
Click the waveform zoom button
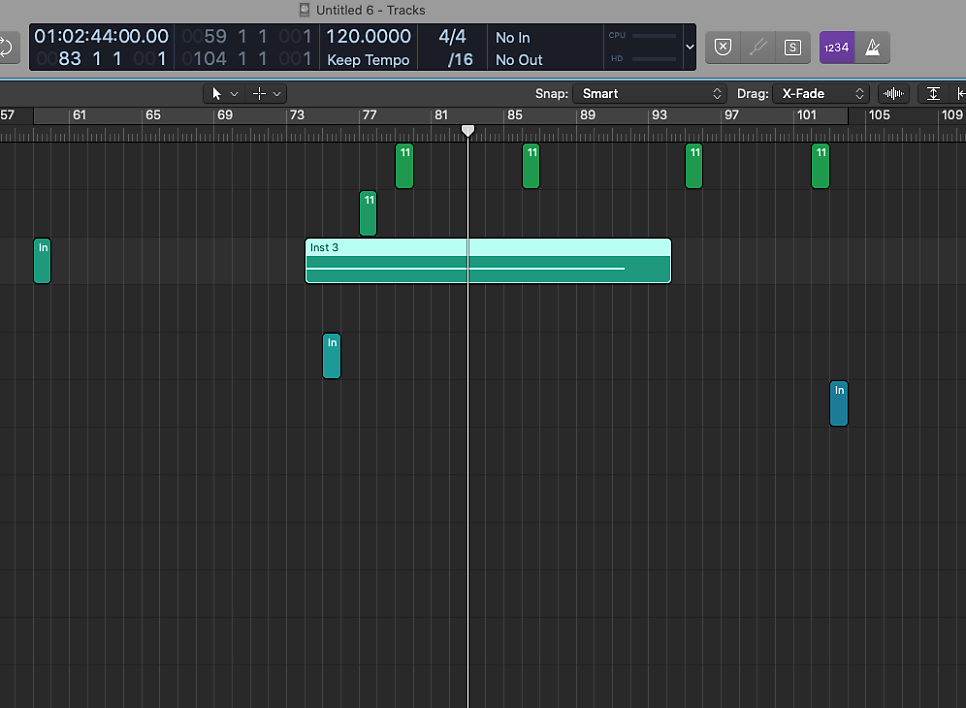893,94
